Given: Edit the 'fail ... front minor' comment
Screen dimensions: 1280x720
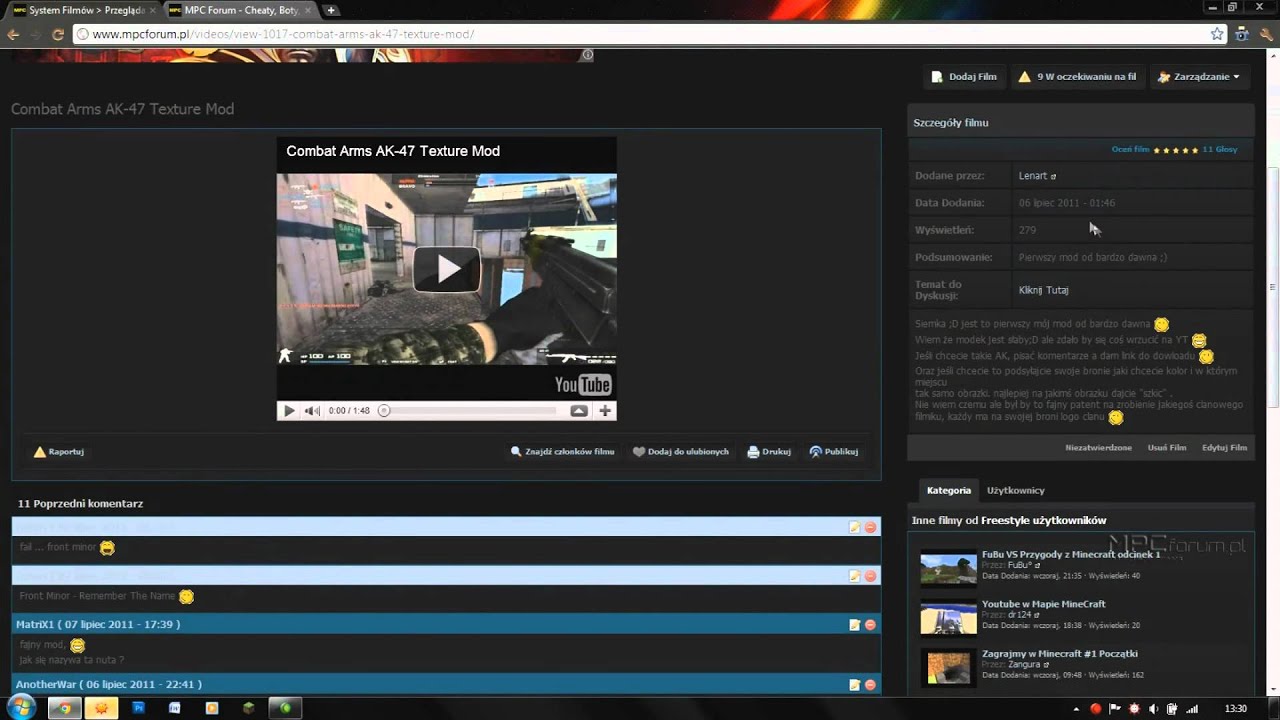Looking at the screenshot, I should [854, 527].
